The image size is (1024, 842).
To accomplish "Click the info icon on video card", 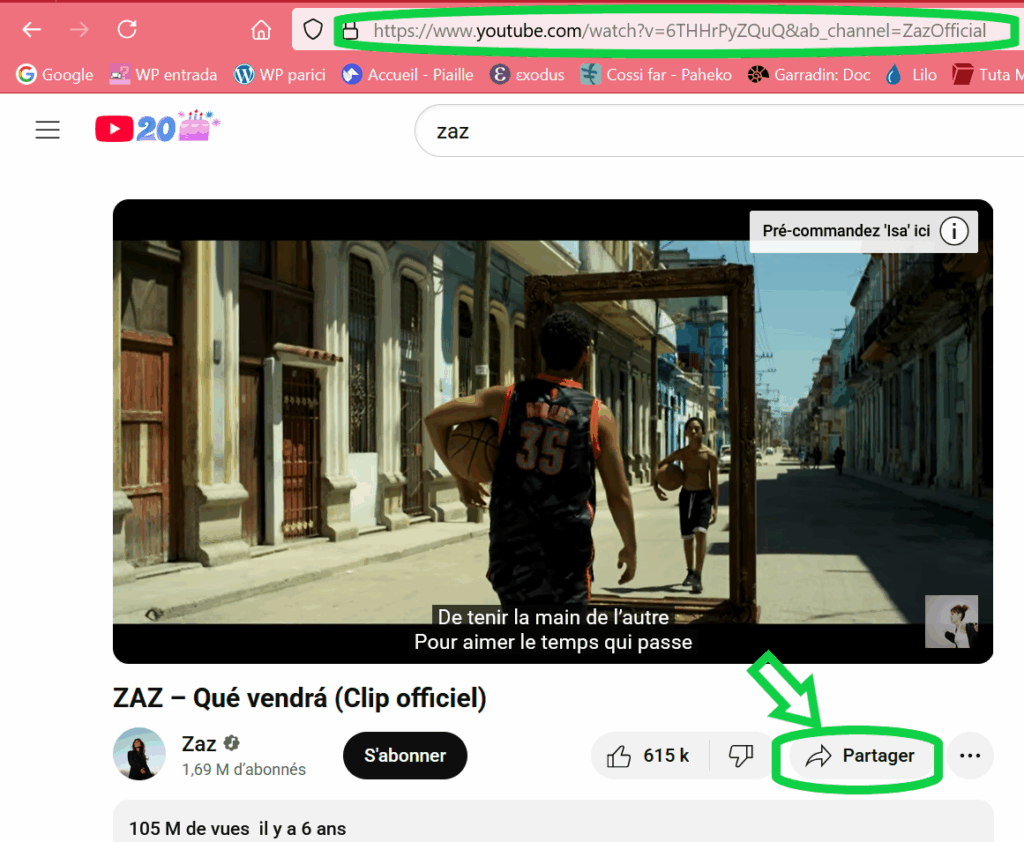I will click(x=954, y=231).
